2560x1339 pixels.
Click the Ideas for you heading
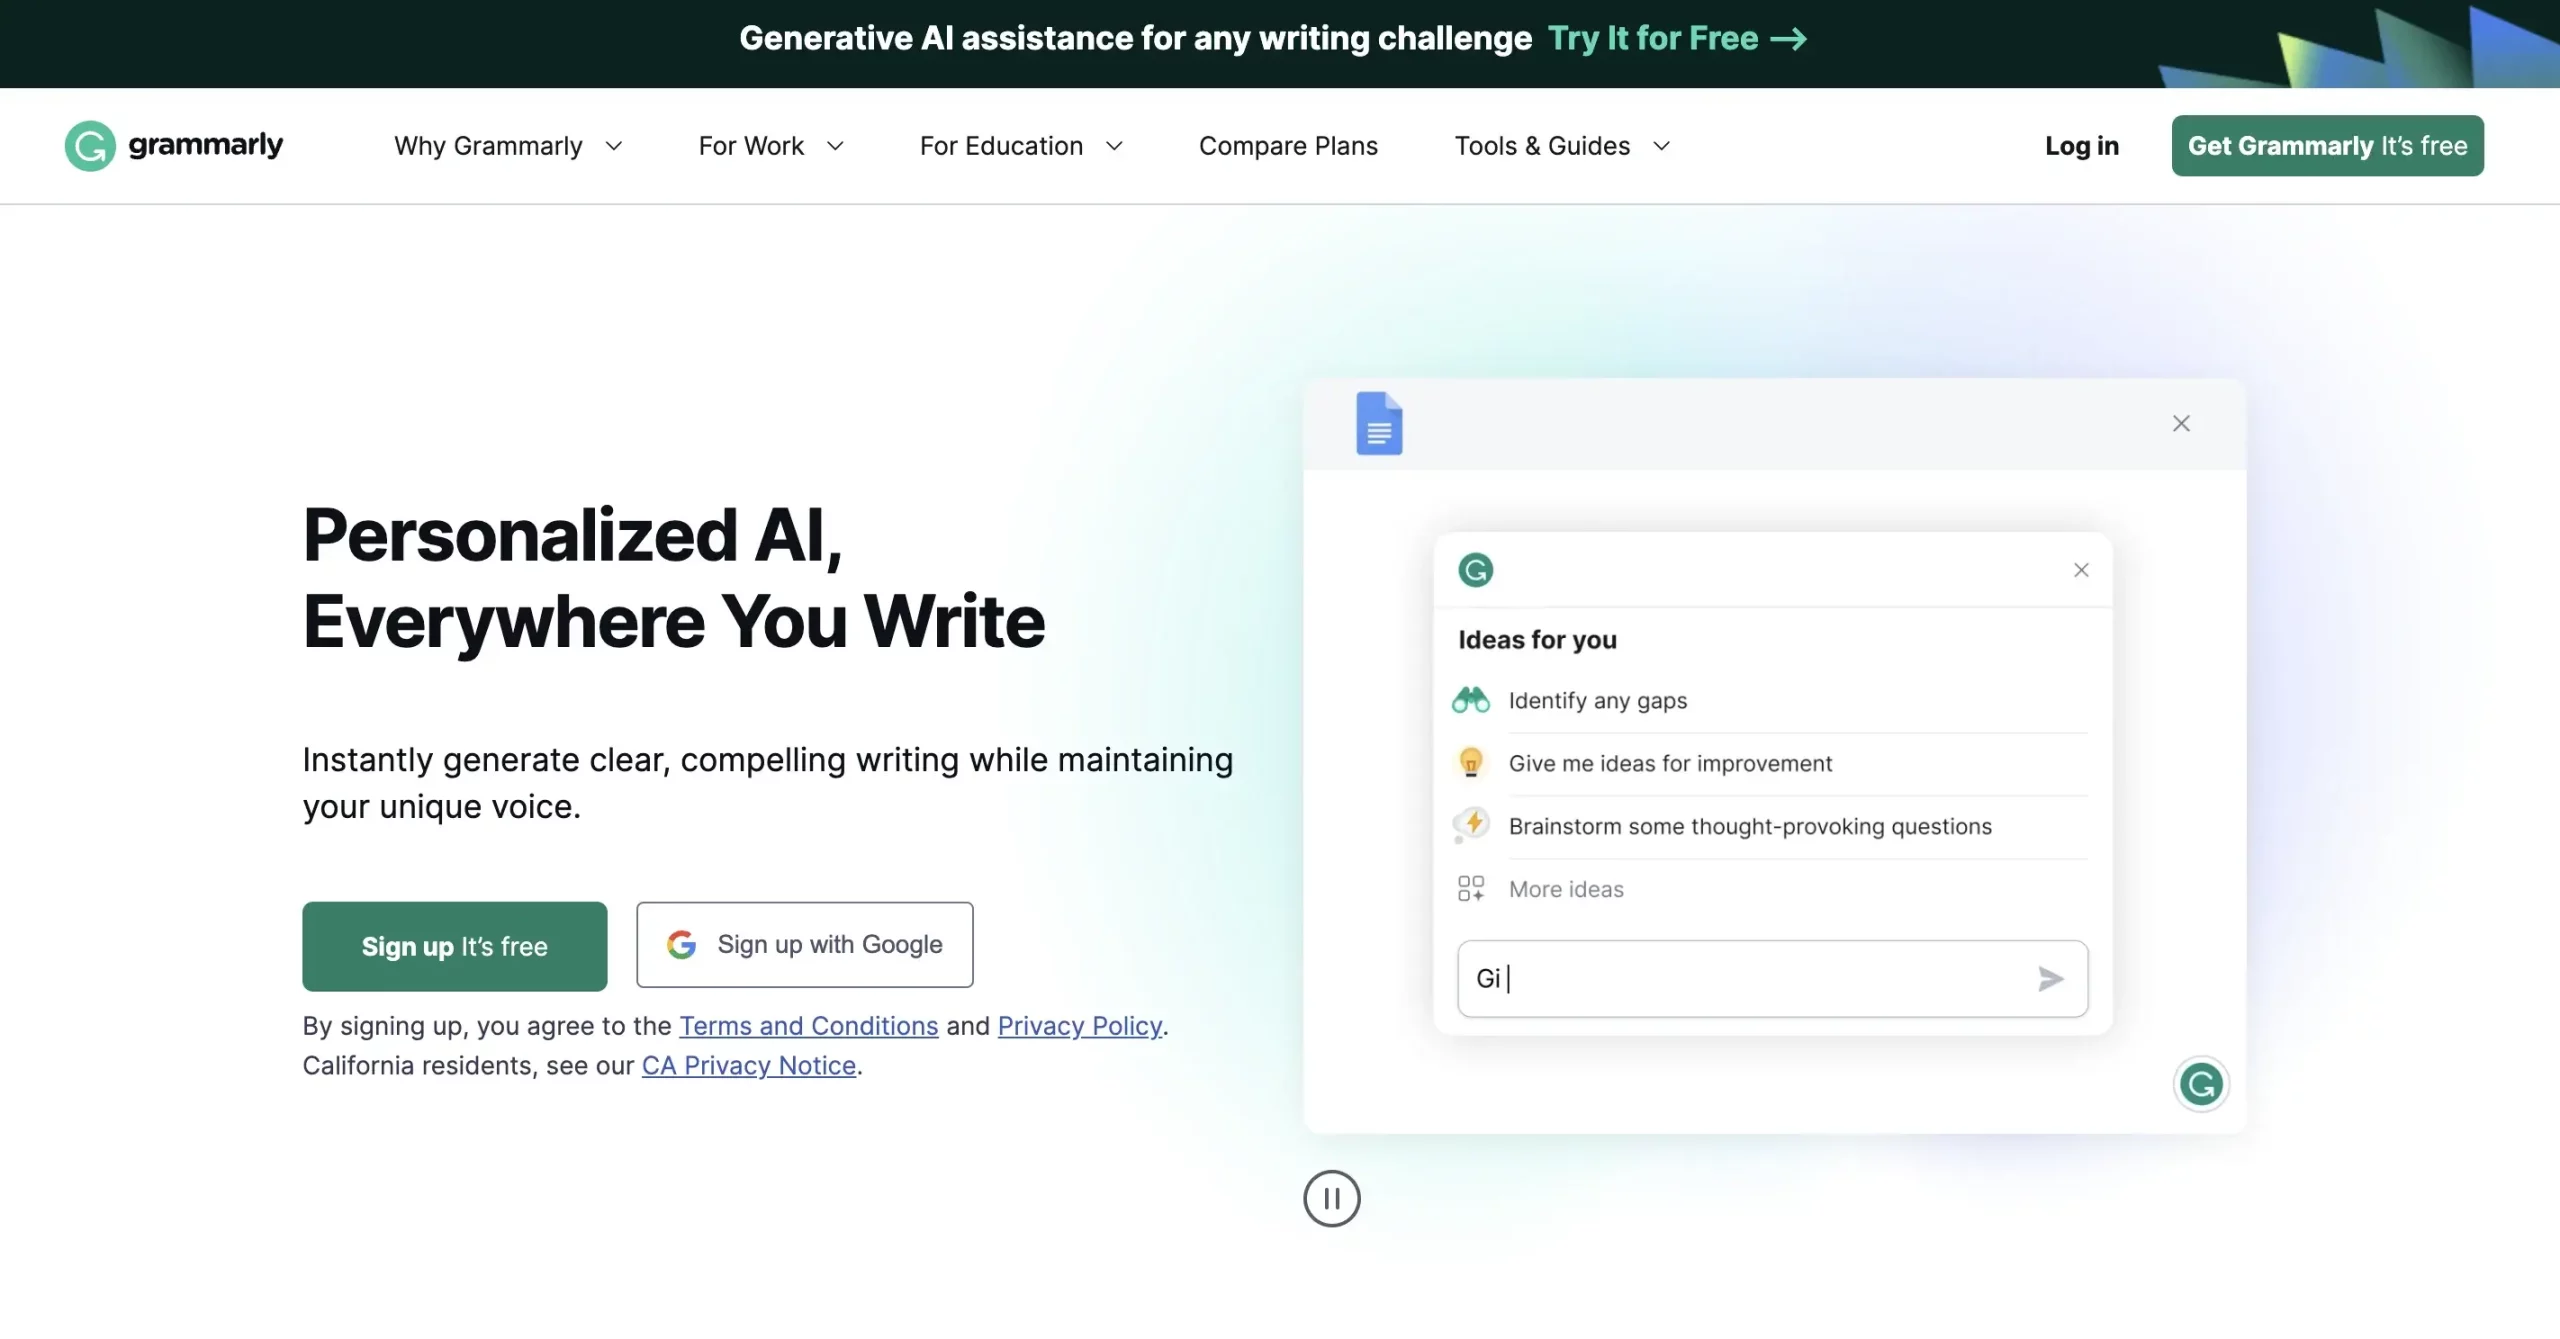(1537, 640)
